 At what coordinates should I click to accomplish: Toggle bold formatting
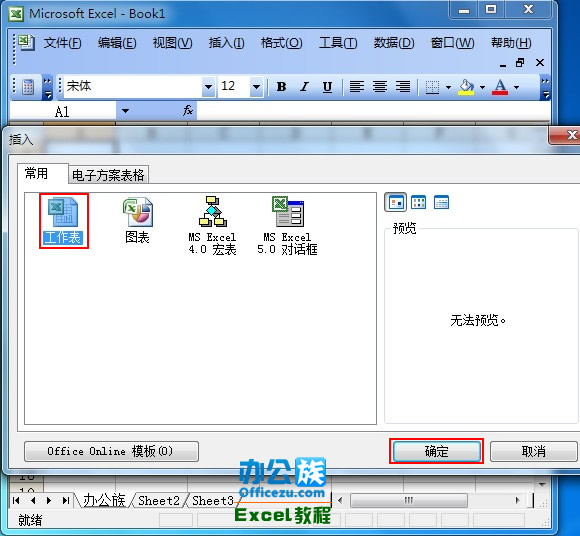click(x=281, y=87)
